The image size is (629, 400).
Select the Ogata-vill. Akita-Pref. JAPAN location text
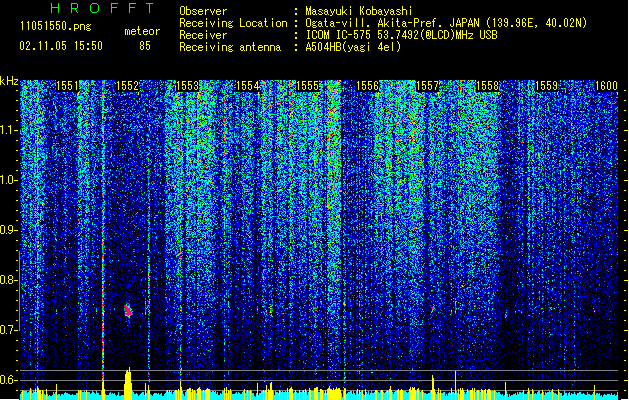pos(446,23)
